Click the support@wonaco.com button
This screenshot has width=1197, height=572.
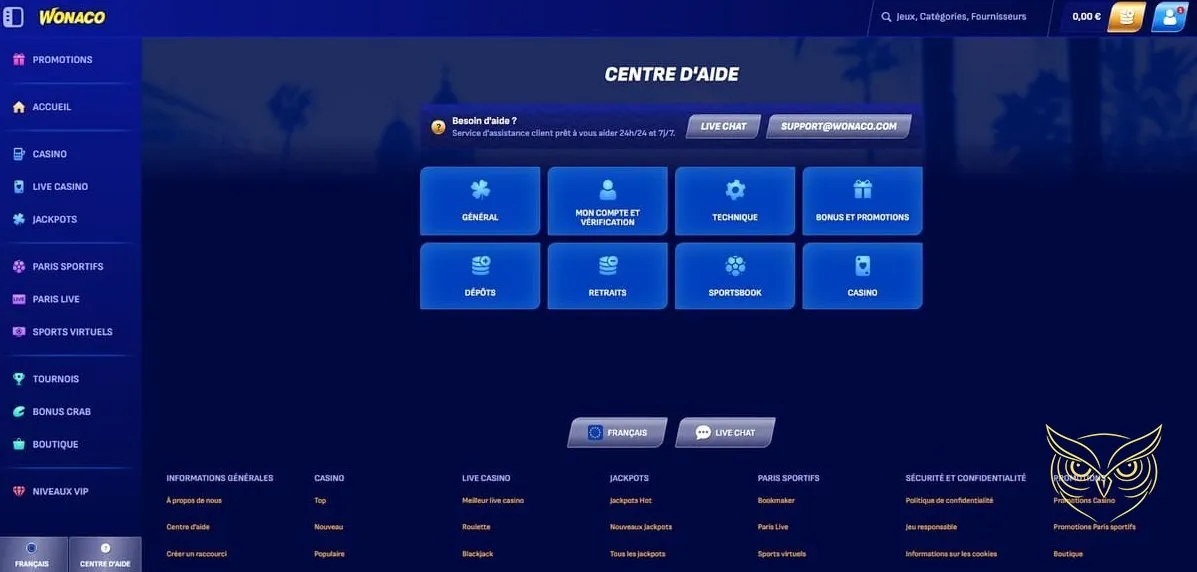click(x=839, y=127)
